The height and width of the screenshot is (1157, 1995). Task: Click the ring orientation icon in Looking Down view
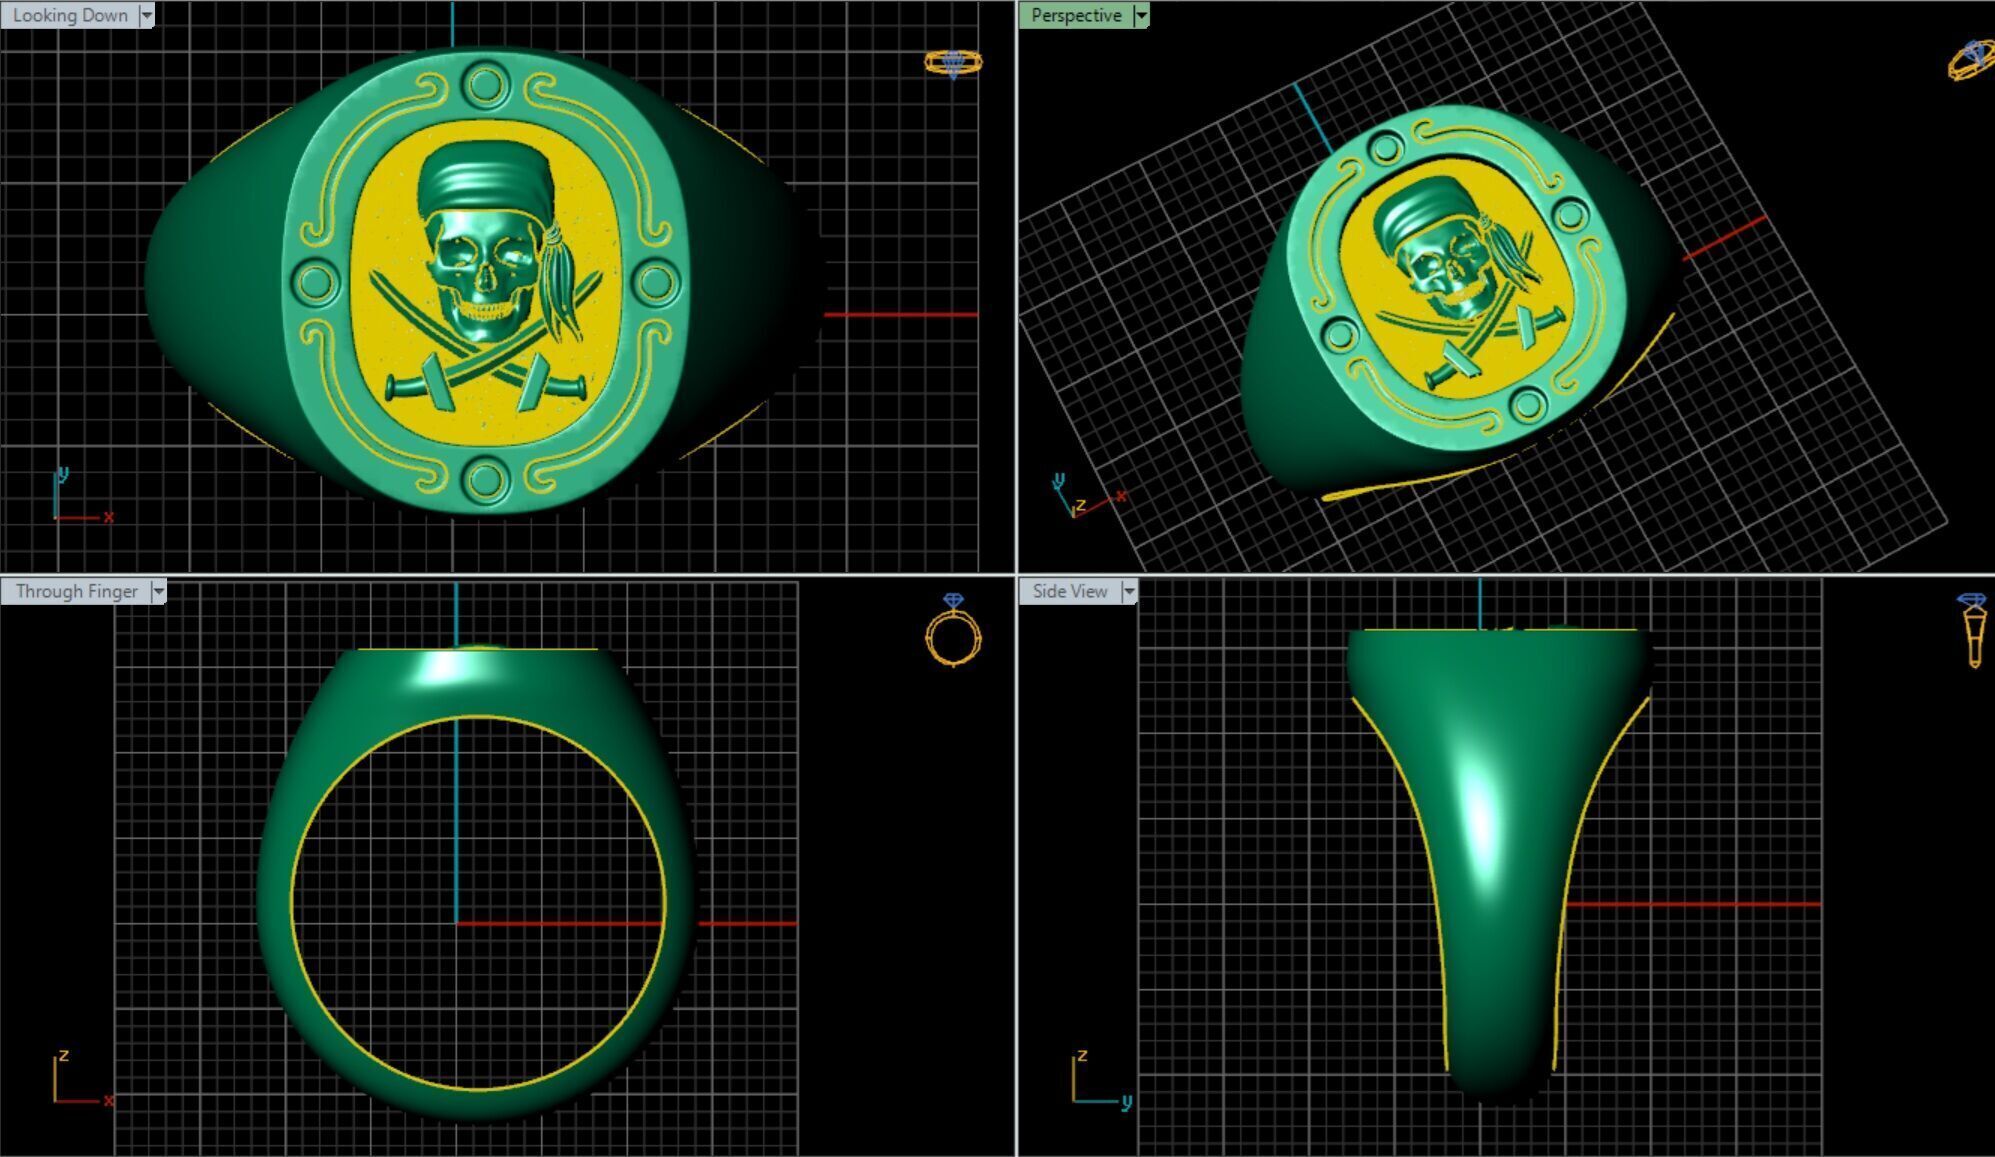point(953,63)
